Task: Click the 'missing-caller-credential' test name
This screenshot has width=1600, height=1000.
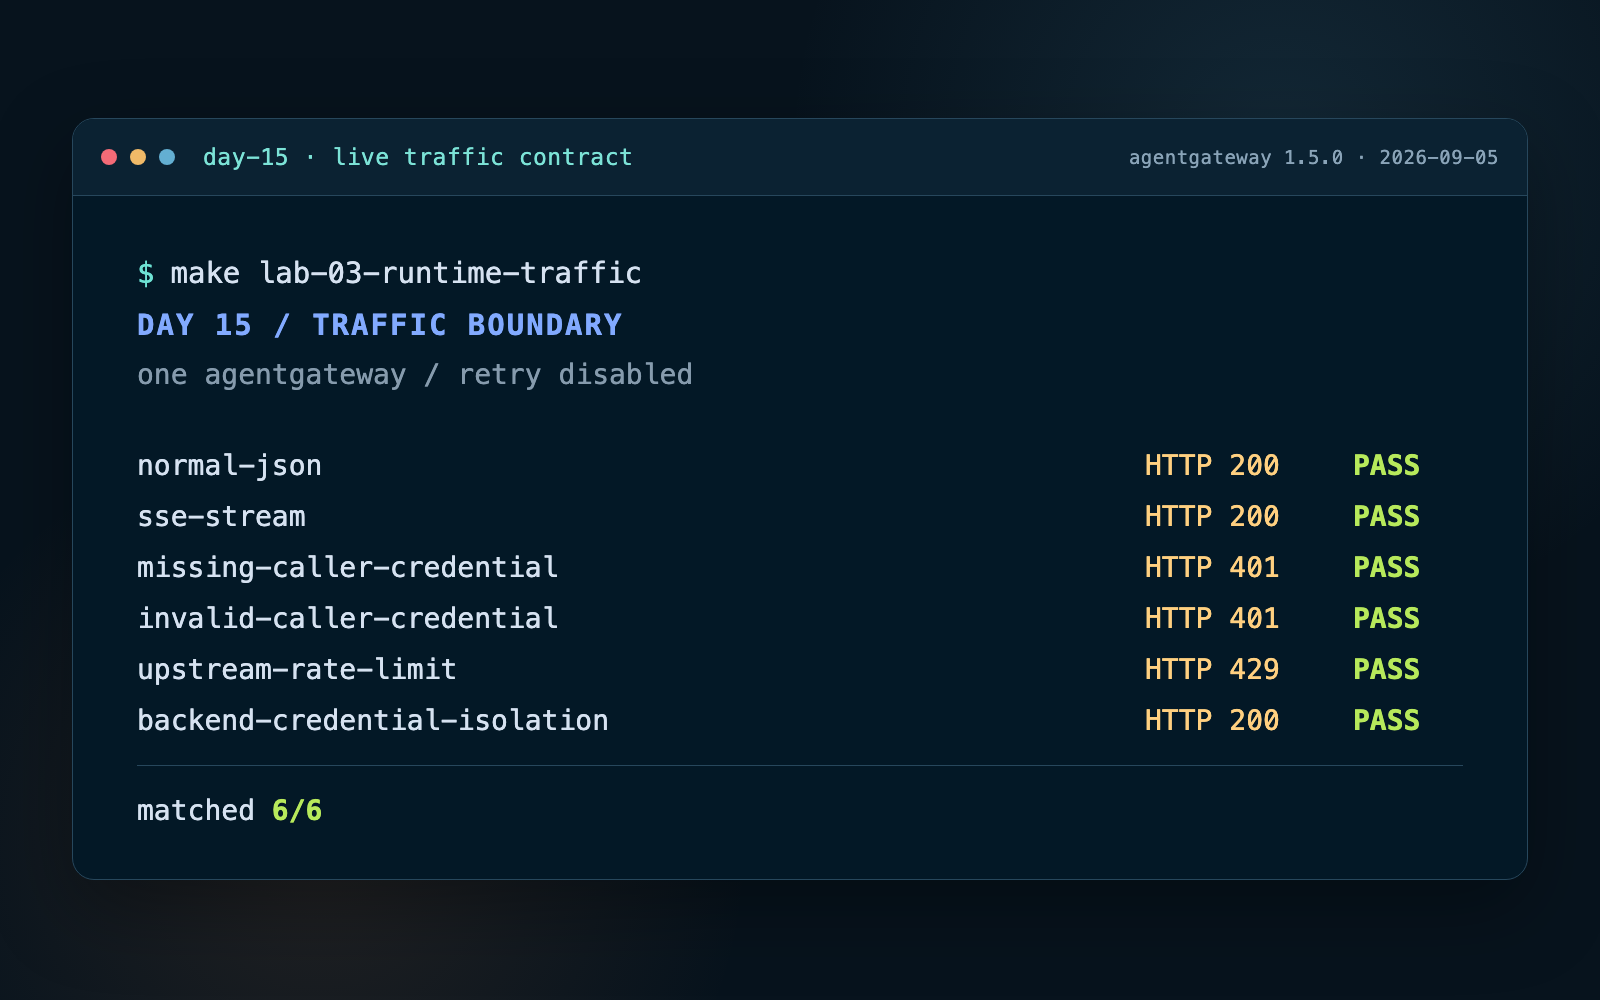Action: coord(348,568)
